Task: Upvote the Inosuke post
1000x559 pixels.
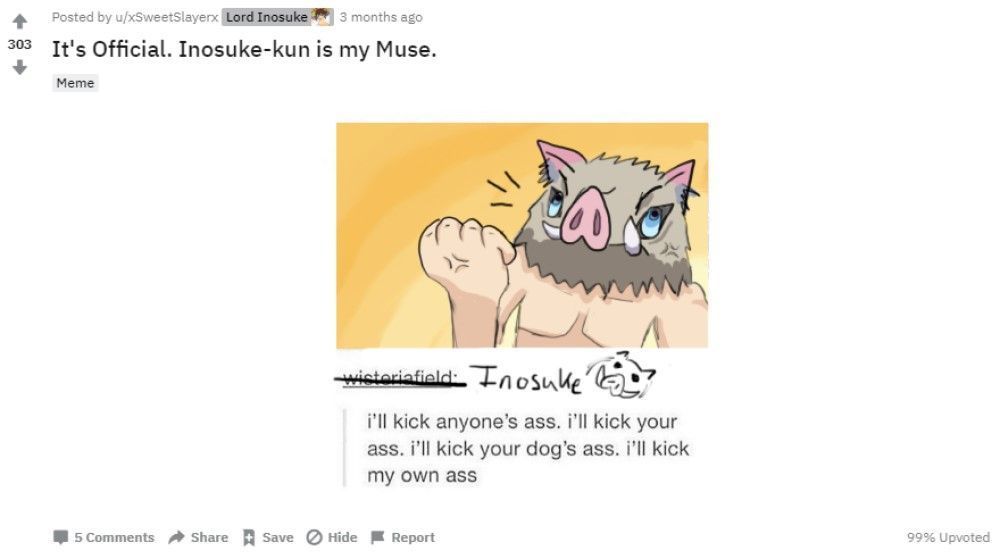Action: [x=20, y=22]
